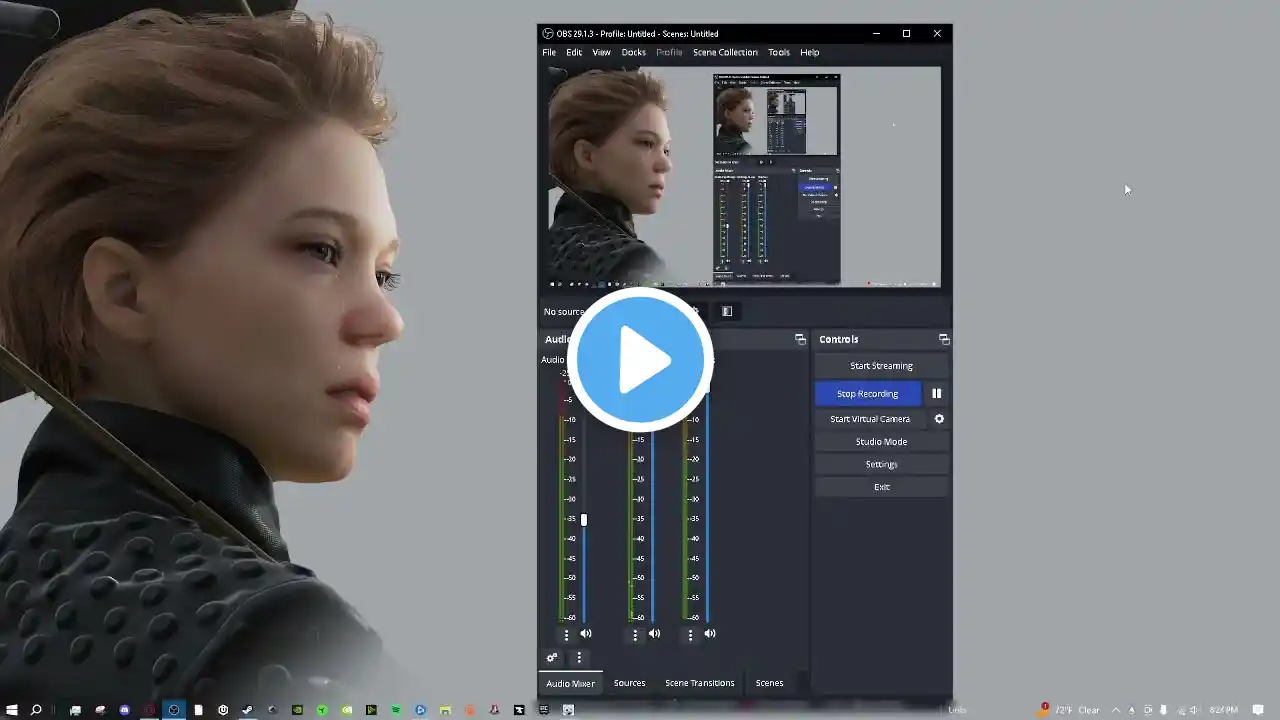Mute the first audio channel speaker

coord(586,634)
